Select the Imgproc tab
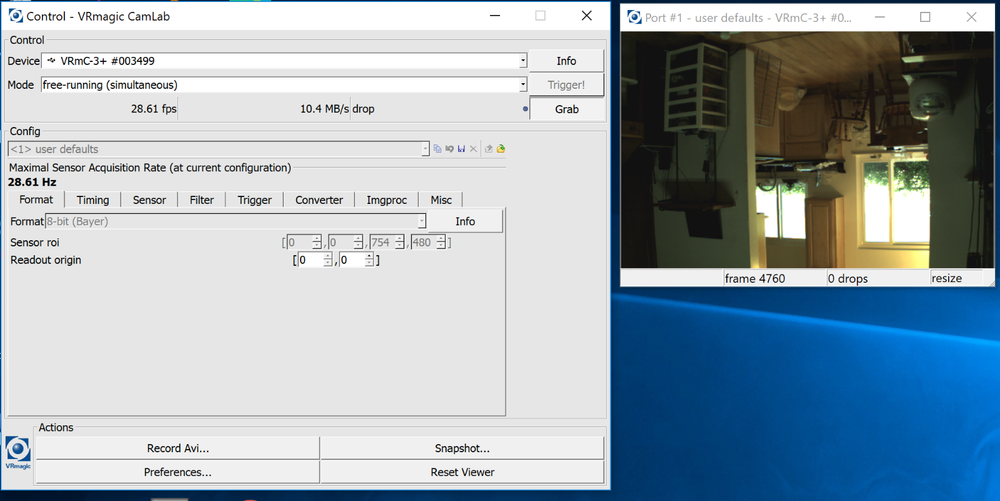Viewport: 1000px width, 501px height. click(386, 200)
